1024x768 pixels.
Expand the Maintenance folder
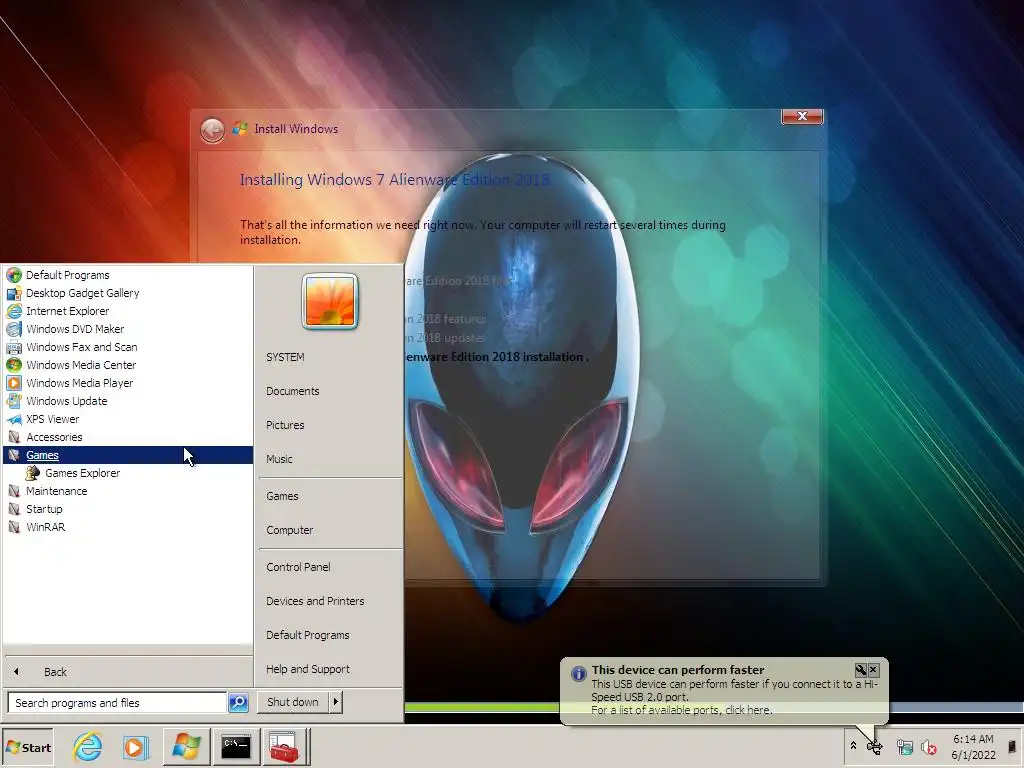128,491
